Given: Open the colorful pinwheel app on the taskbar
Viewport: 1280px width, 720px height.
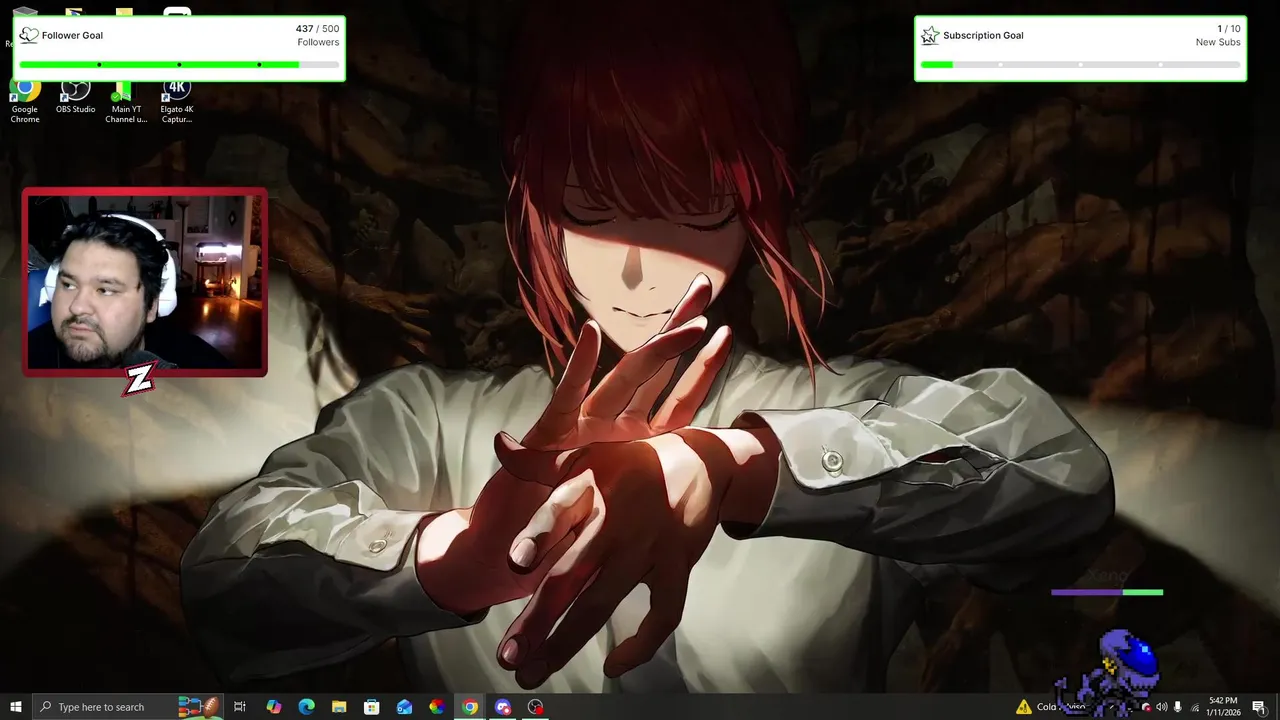Looking at the screenshot, I should tap(437, 707).
